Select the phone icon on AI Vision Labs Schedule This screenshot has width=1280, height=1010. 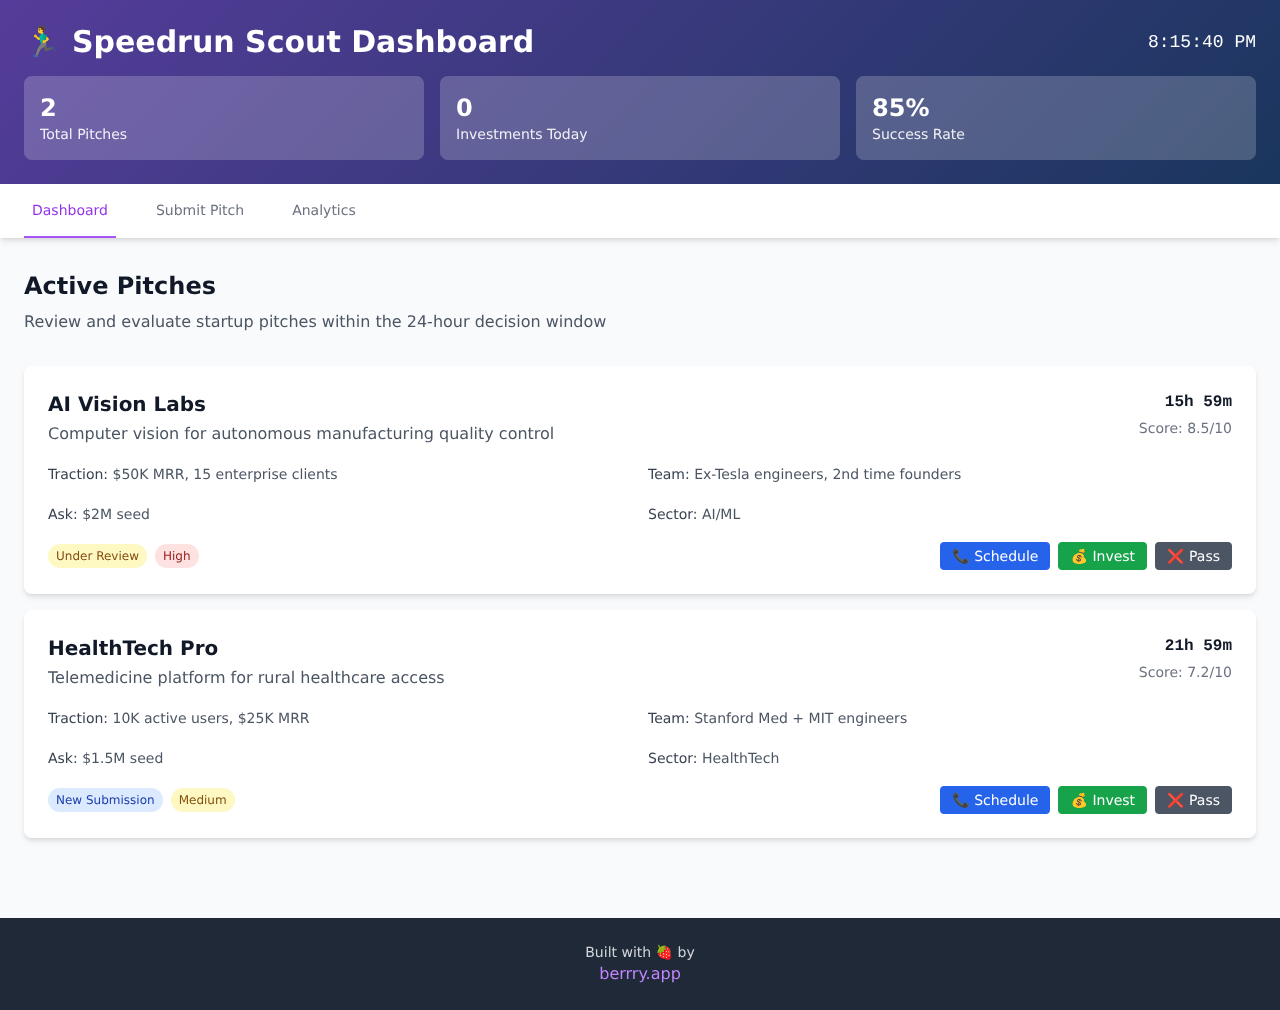tap(960, 556)
